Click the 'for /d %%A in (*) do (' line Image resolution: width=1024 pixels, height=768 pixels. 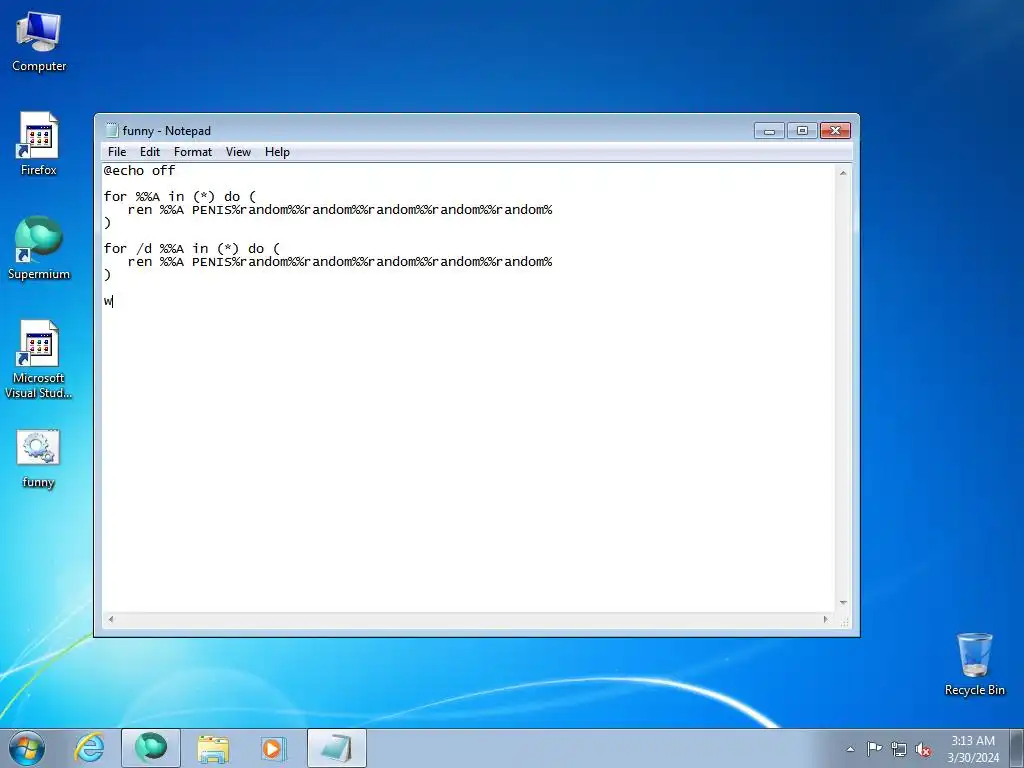coord(191,249)
